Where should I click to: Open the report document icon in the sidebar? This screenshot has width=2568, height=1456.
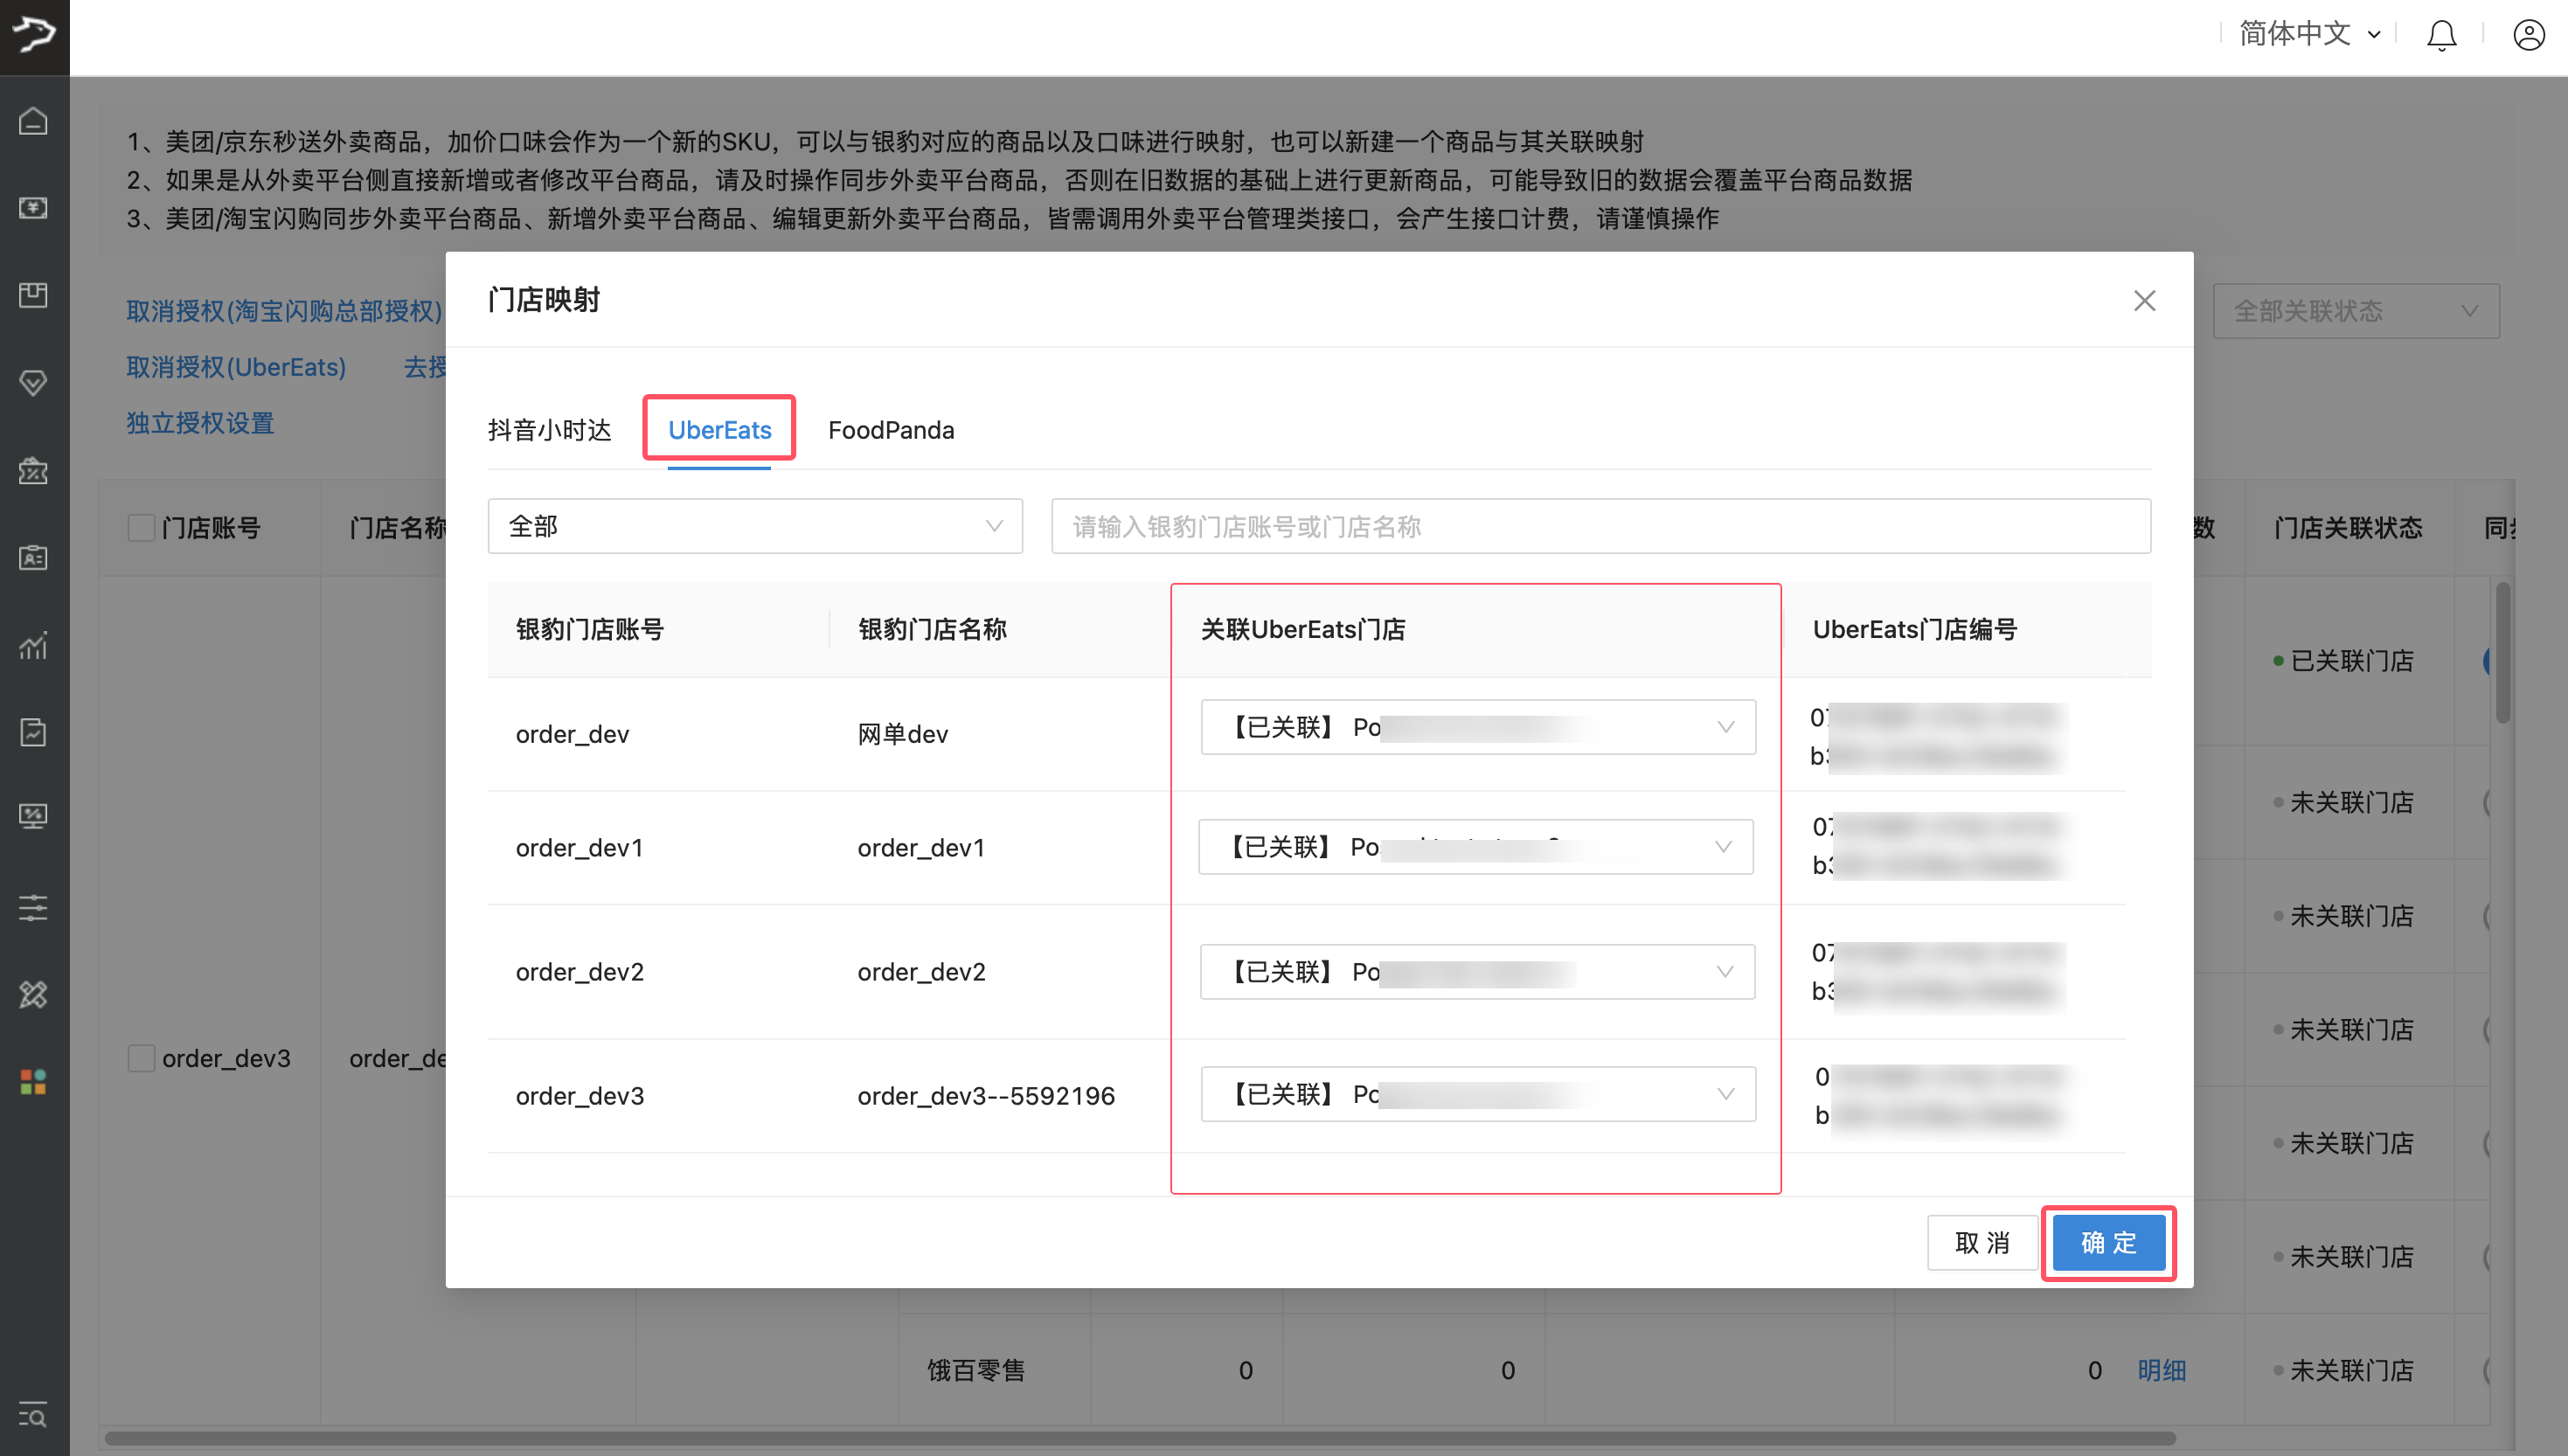[34, 733]
